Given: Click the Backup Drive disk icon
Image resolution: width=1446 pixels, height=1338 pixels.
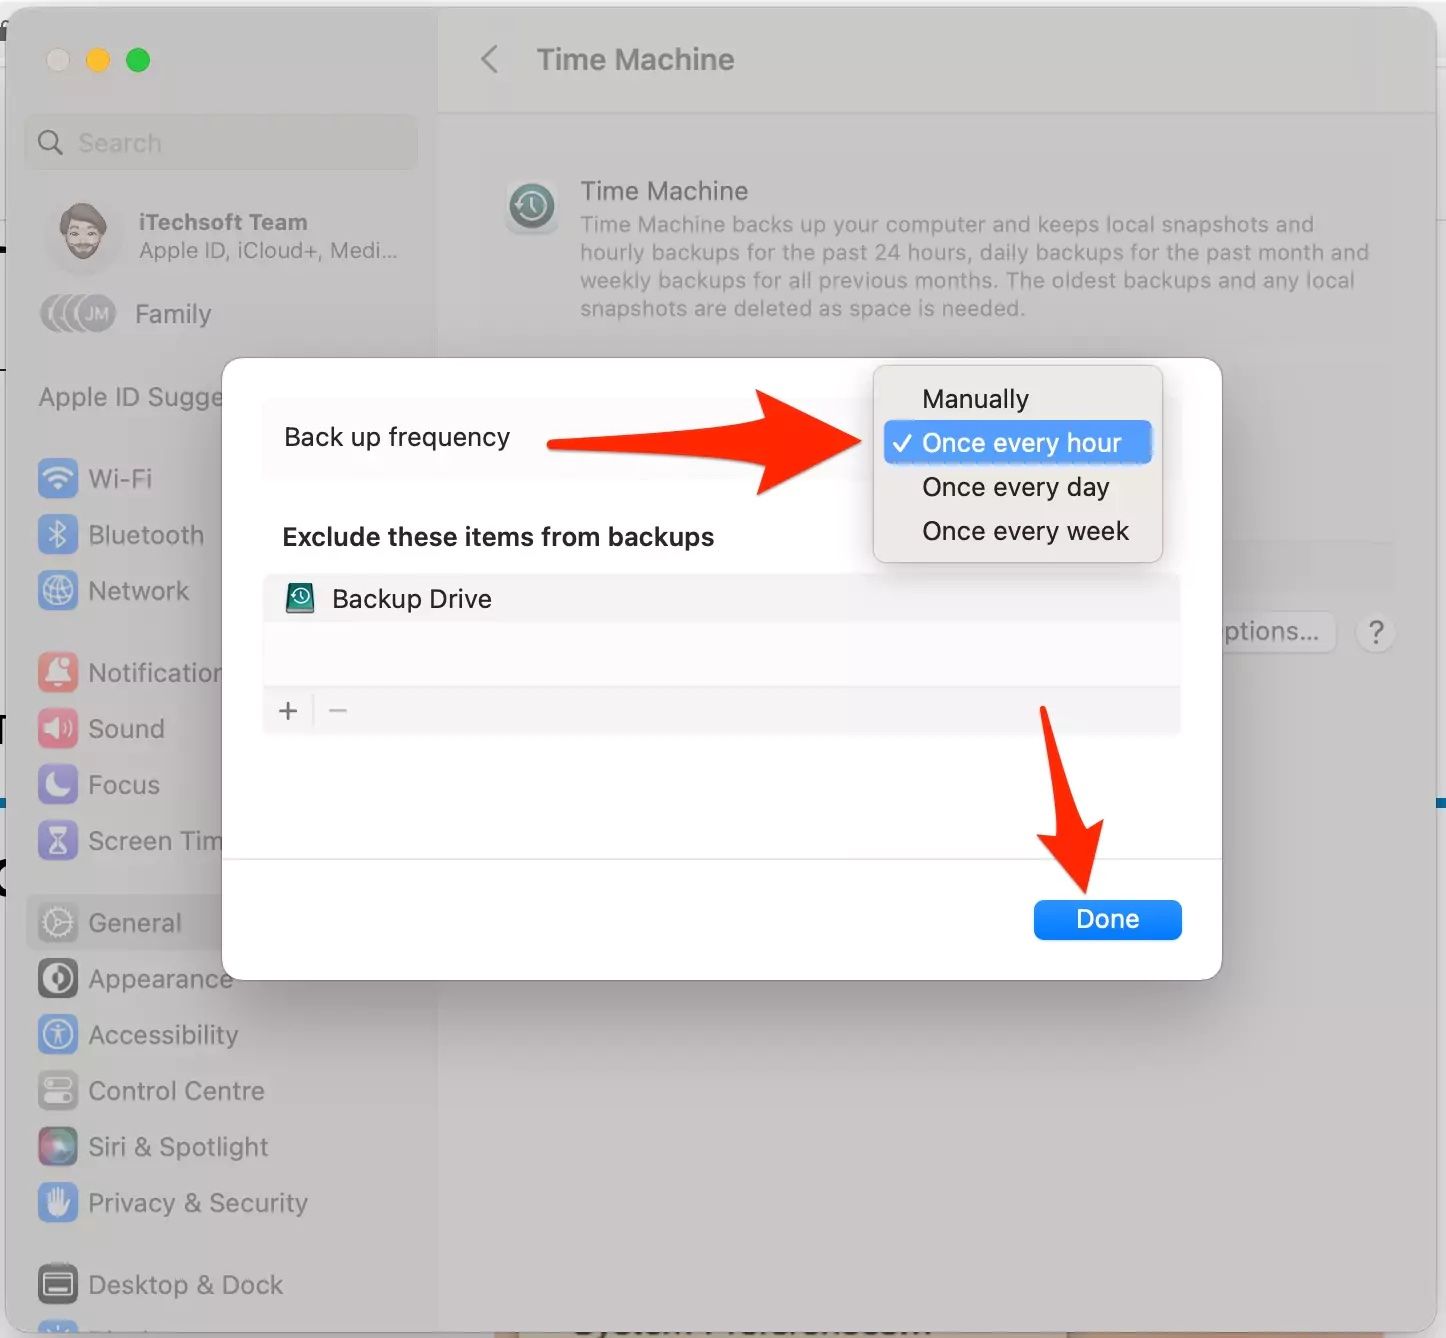Looking at the screenshot, I should (x=300, y=598).
